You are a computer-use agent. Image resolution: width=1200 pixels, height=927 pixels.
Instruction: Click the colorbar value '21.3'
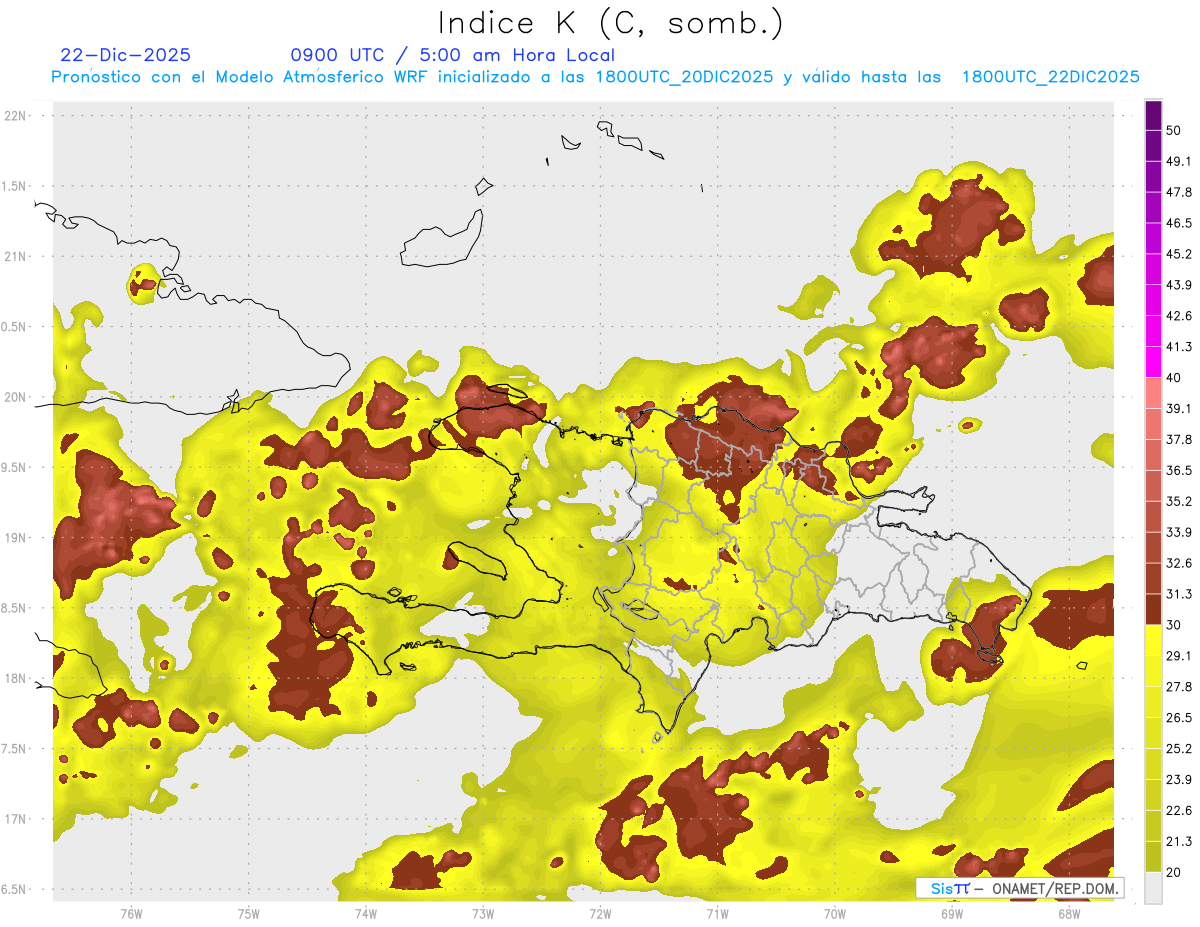[x=1179, y=841]
